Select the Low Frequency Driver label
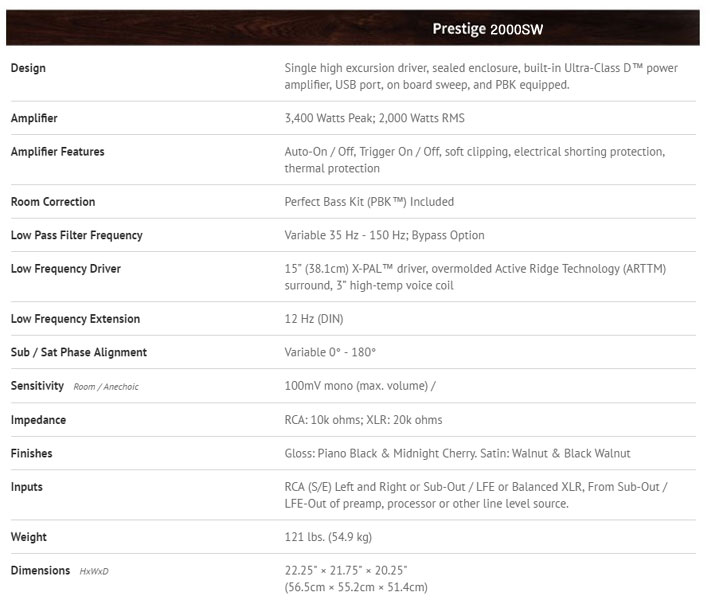 coord(66,269)
